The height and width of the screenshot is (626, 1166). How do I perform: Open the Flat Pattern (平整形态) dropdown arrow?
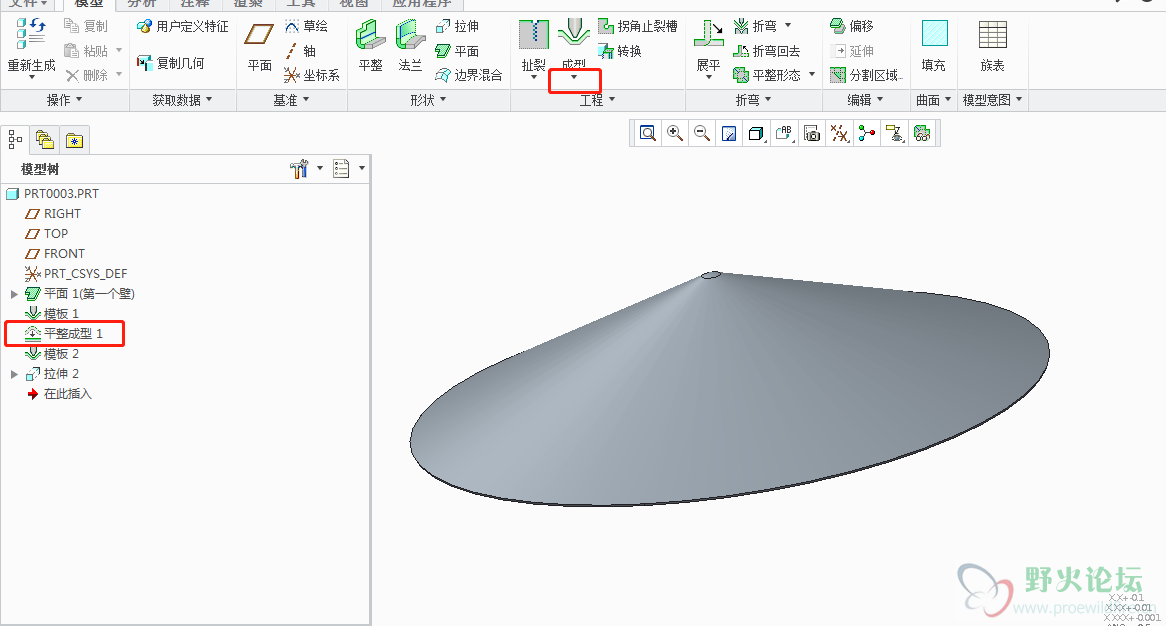tap(812, 75)
